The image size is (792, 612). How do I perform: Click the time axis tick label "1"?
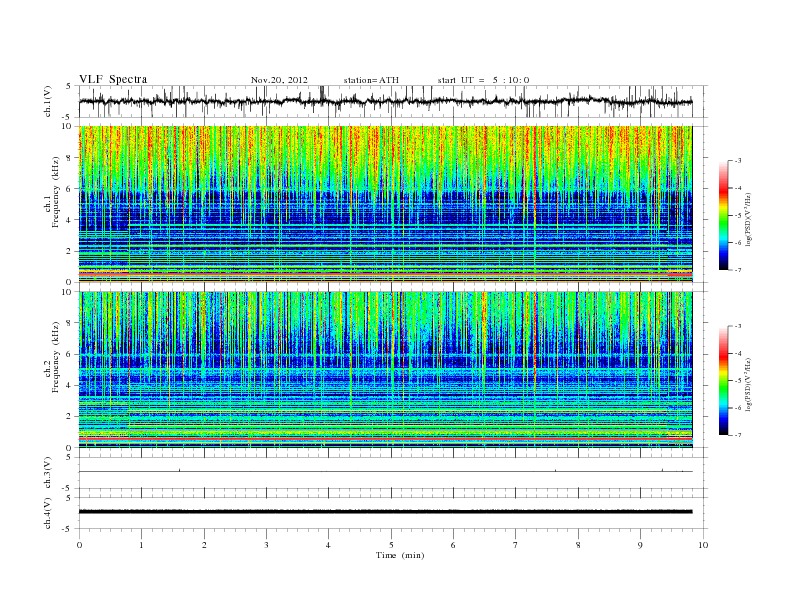[x=141, y=545]
